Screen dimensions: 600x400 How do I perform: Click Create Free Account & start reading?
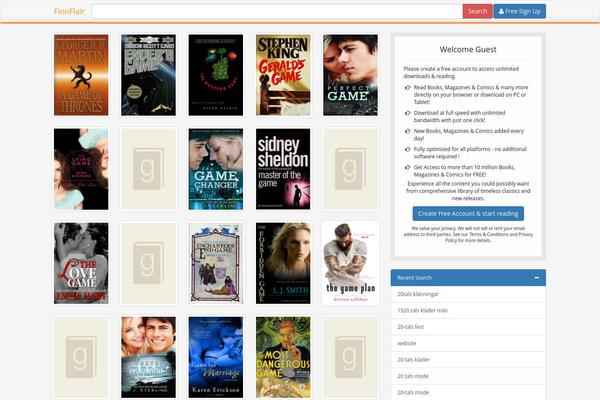[468, 214]
